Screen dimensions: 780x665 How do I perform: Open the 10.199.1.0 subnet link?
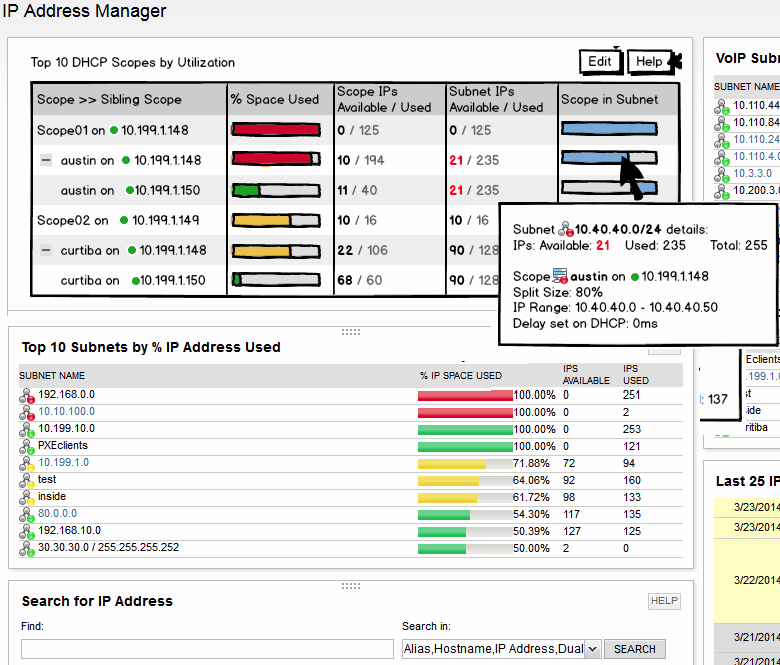(64, 462)
